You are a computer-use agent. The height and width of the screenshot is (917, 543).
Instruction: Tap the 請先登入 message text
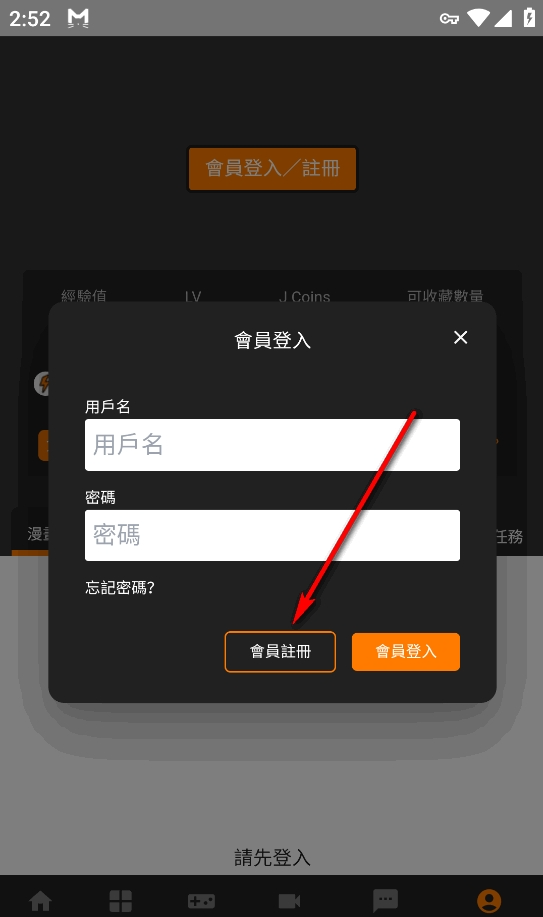click(272, 857)
